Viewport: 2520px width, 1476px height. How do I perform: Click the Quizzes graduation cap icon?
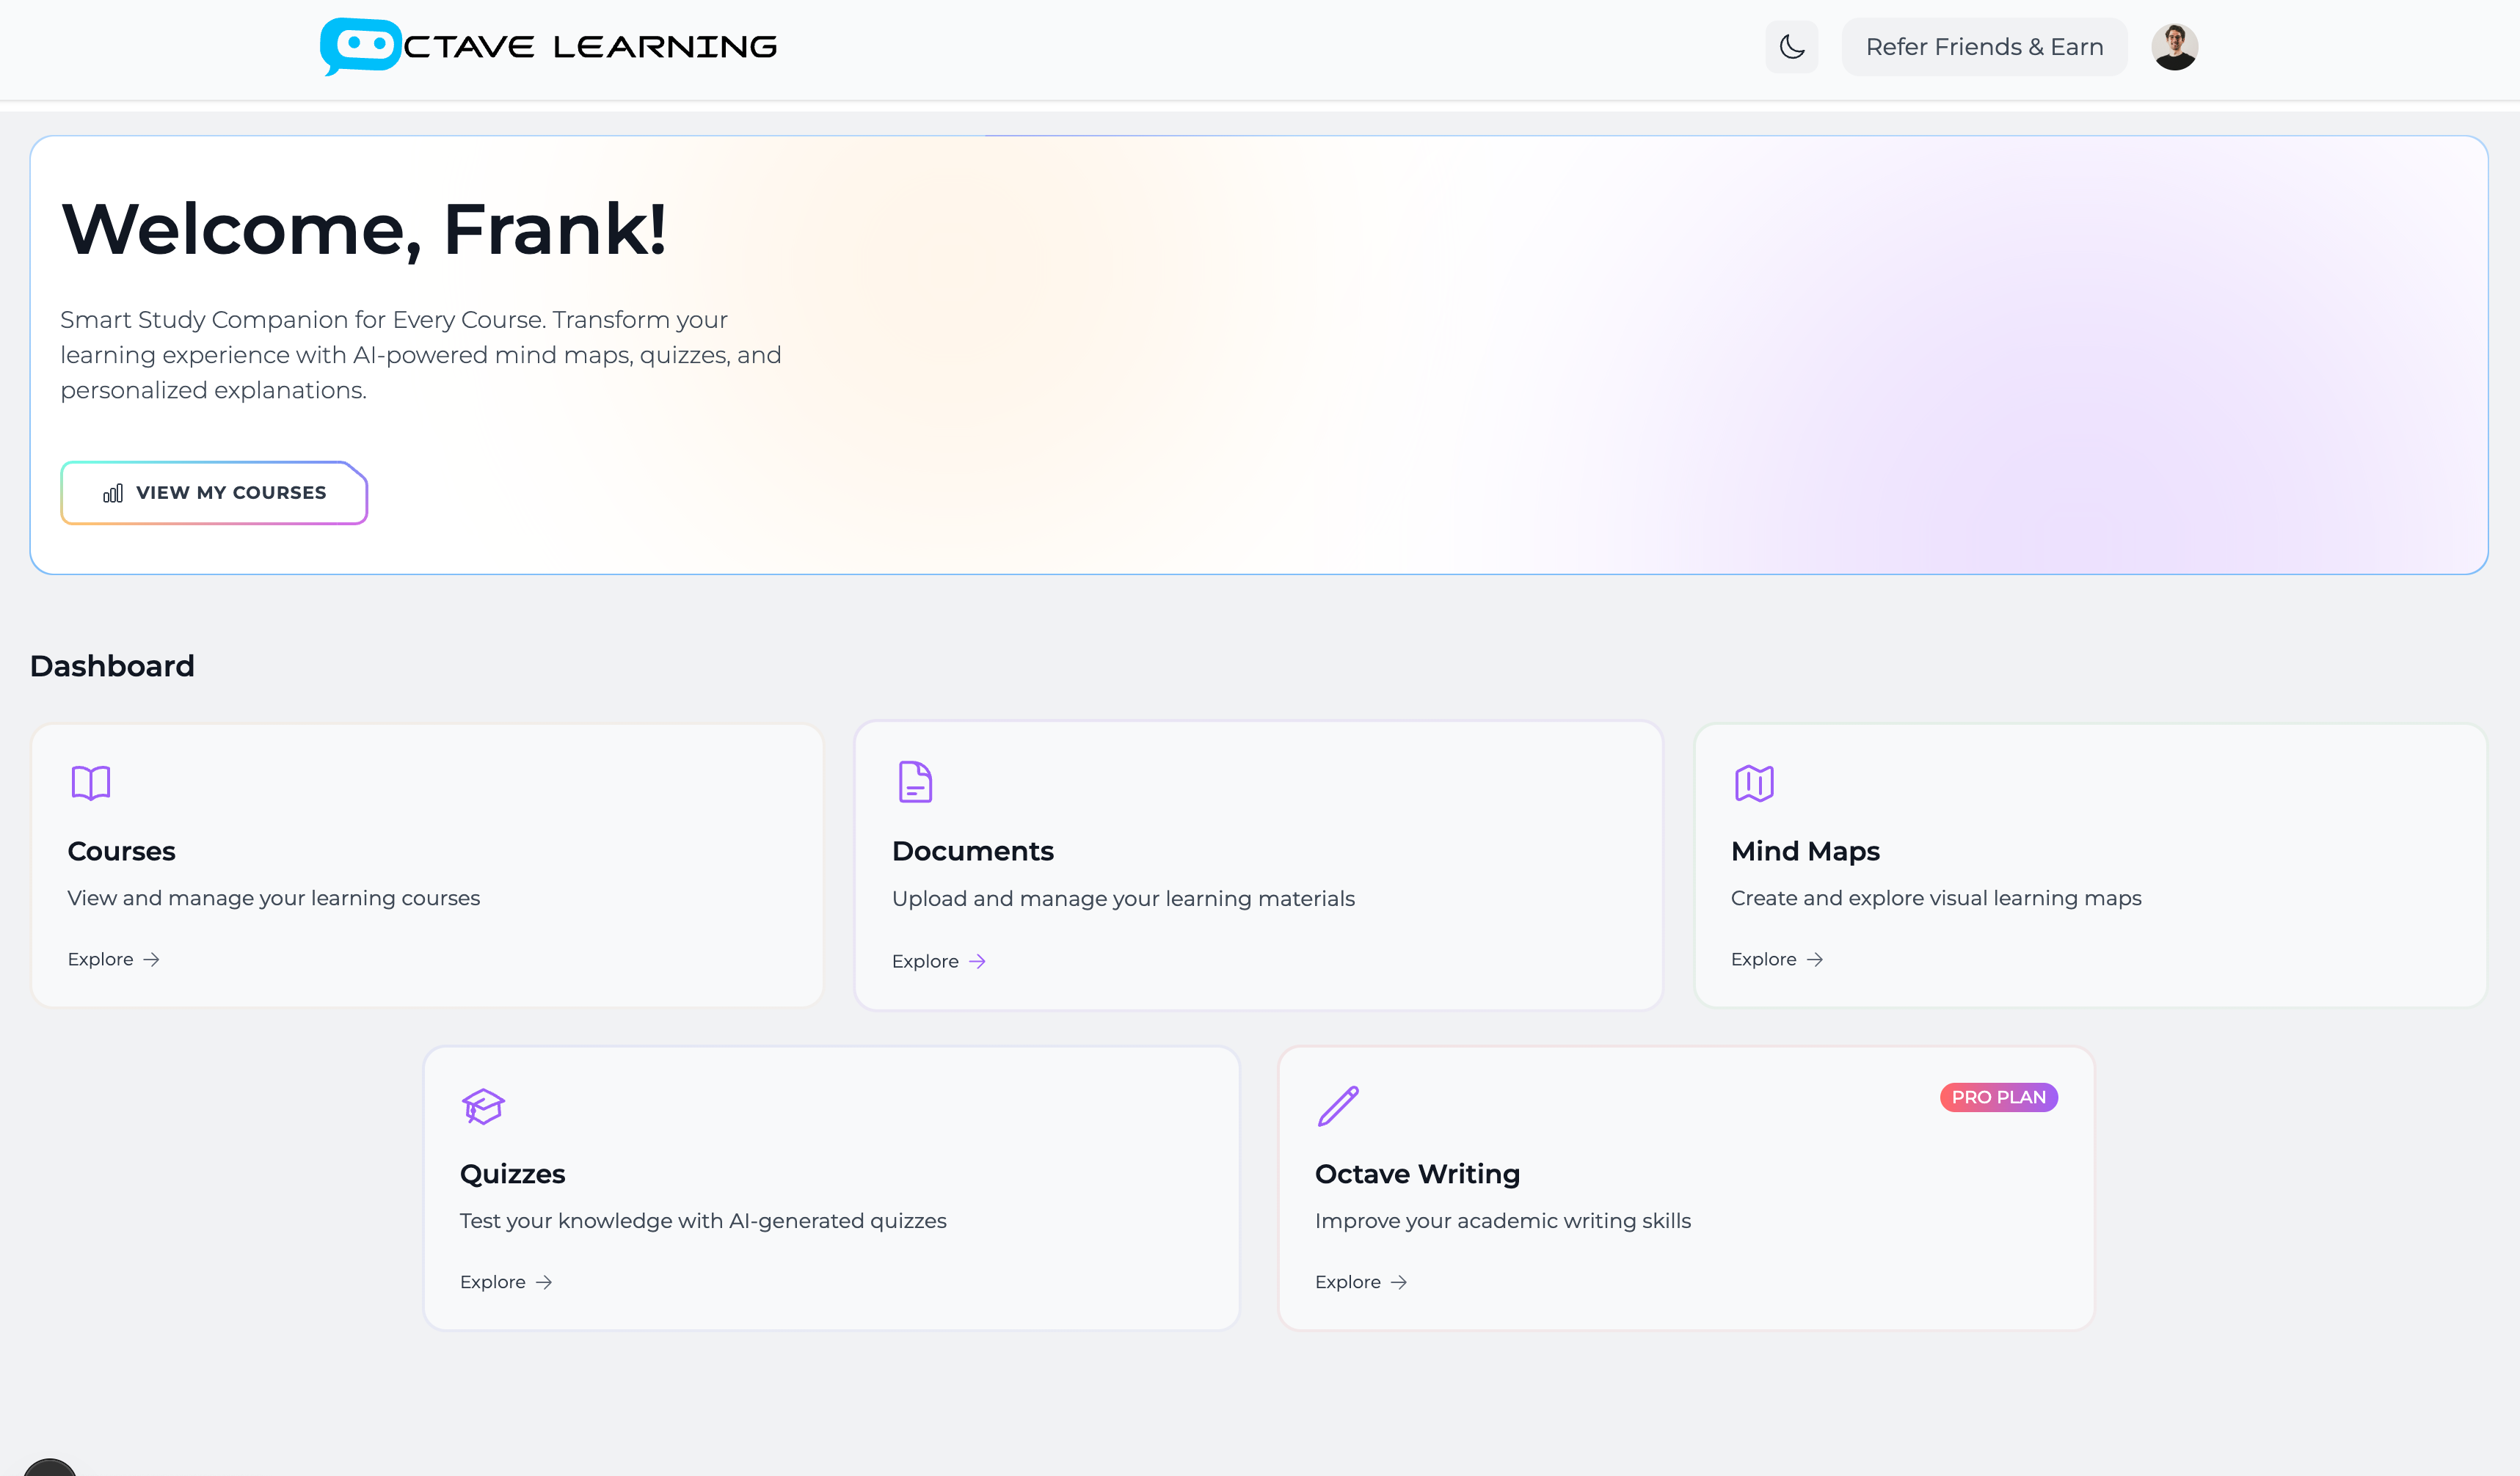tap(483, 1106)
